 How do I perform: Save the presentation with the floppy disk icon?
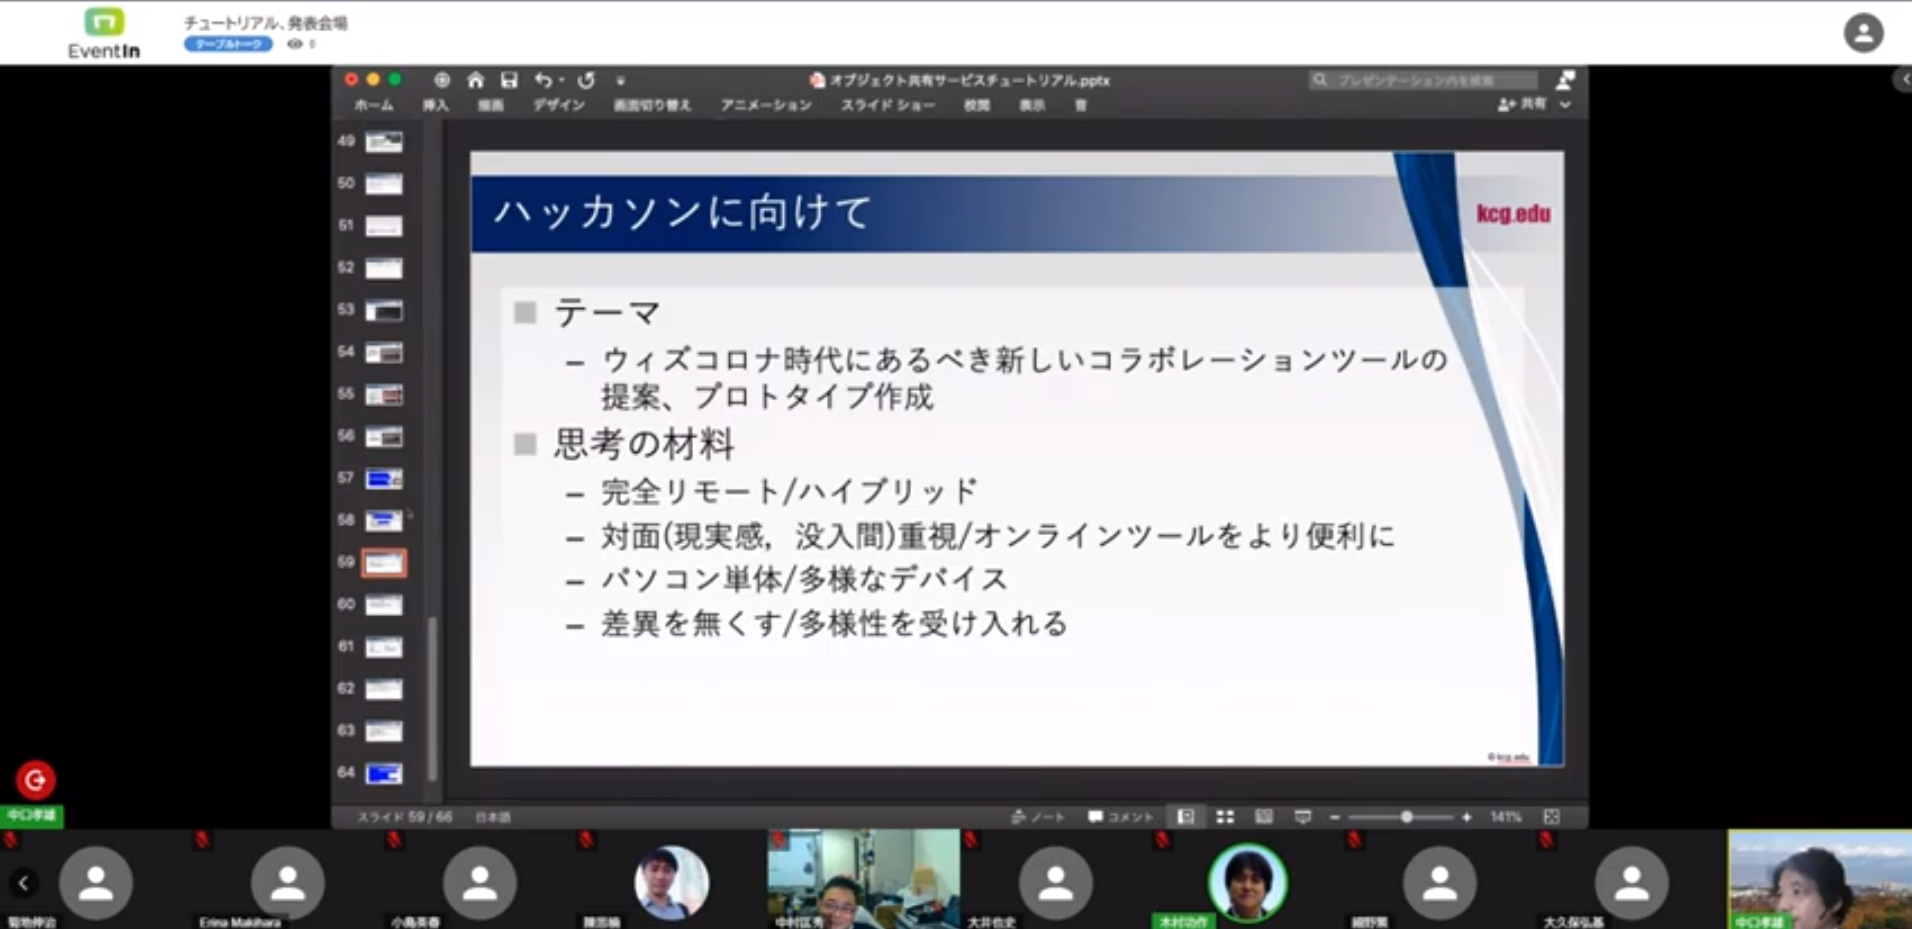click(x=509, y=80)
